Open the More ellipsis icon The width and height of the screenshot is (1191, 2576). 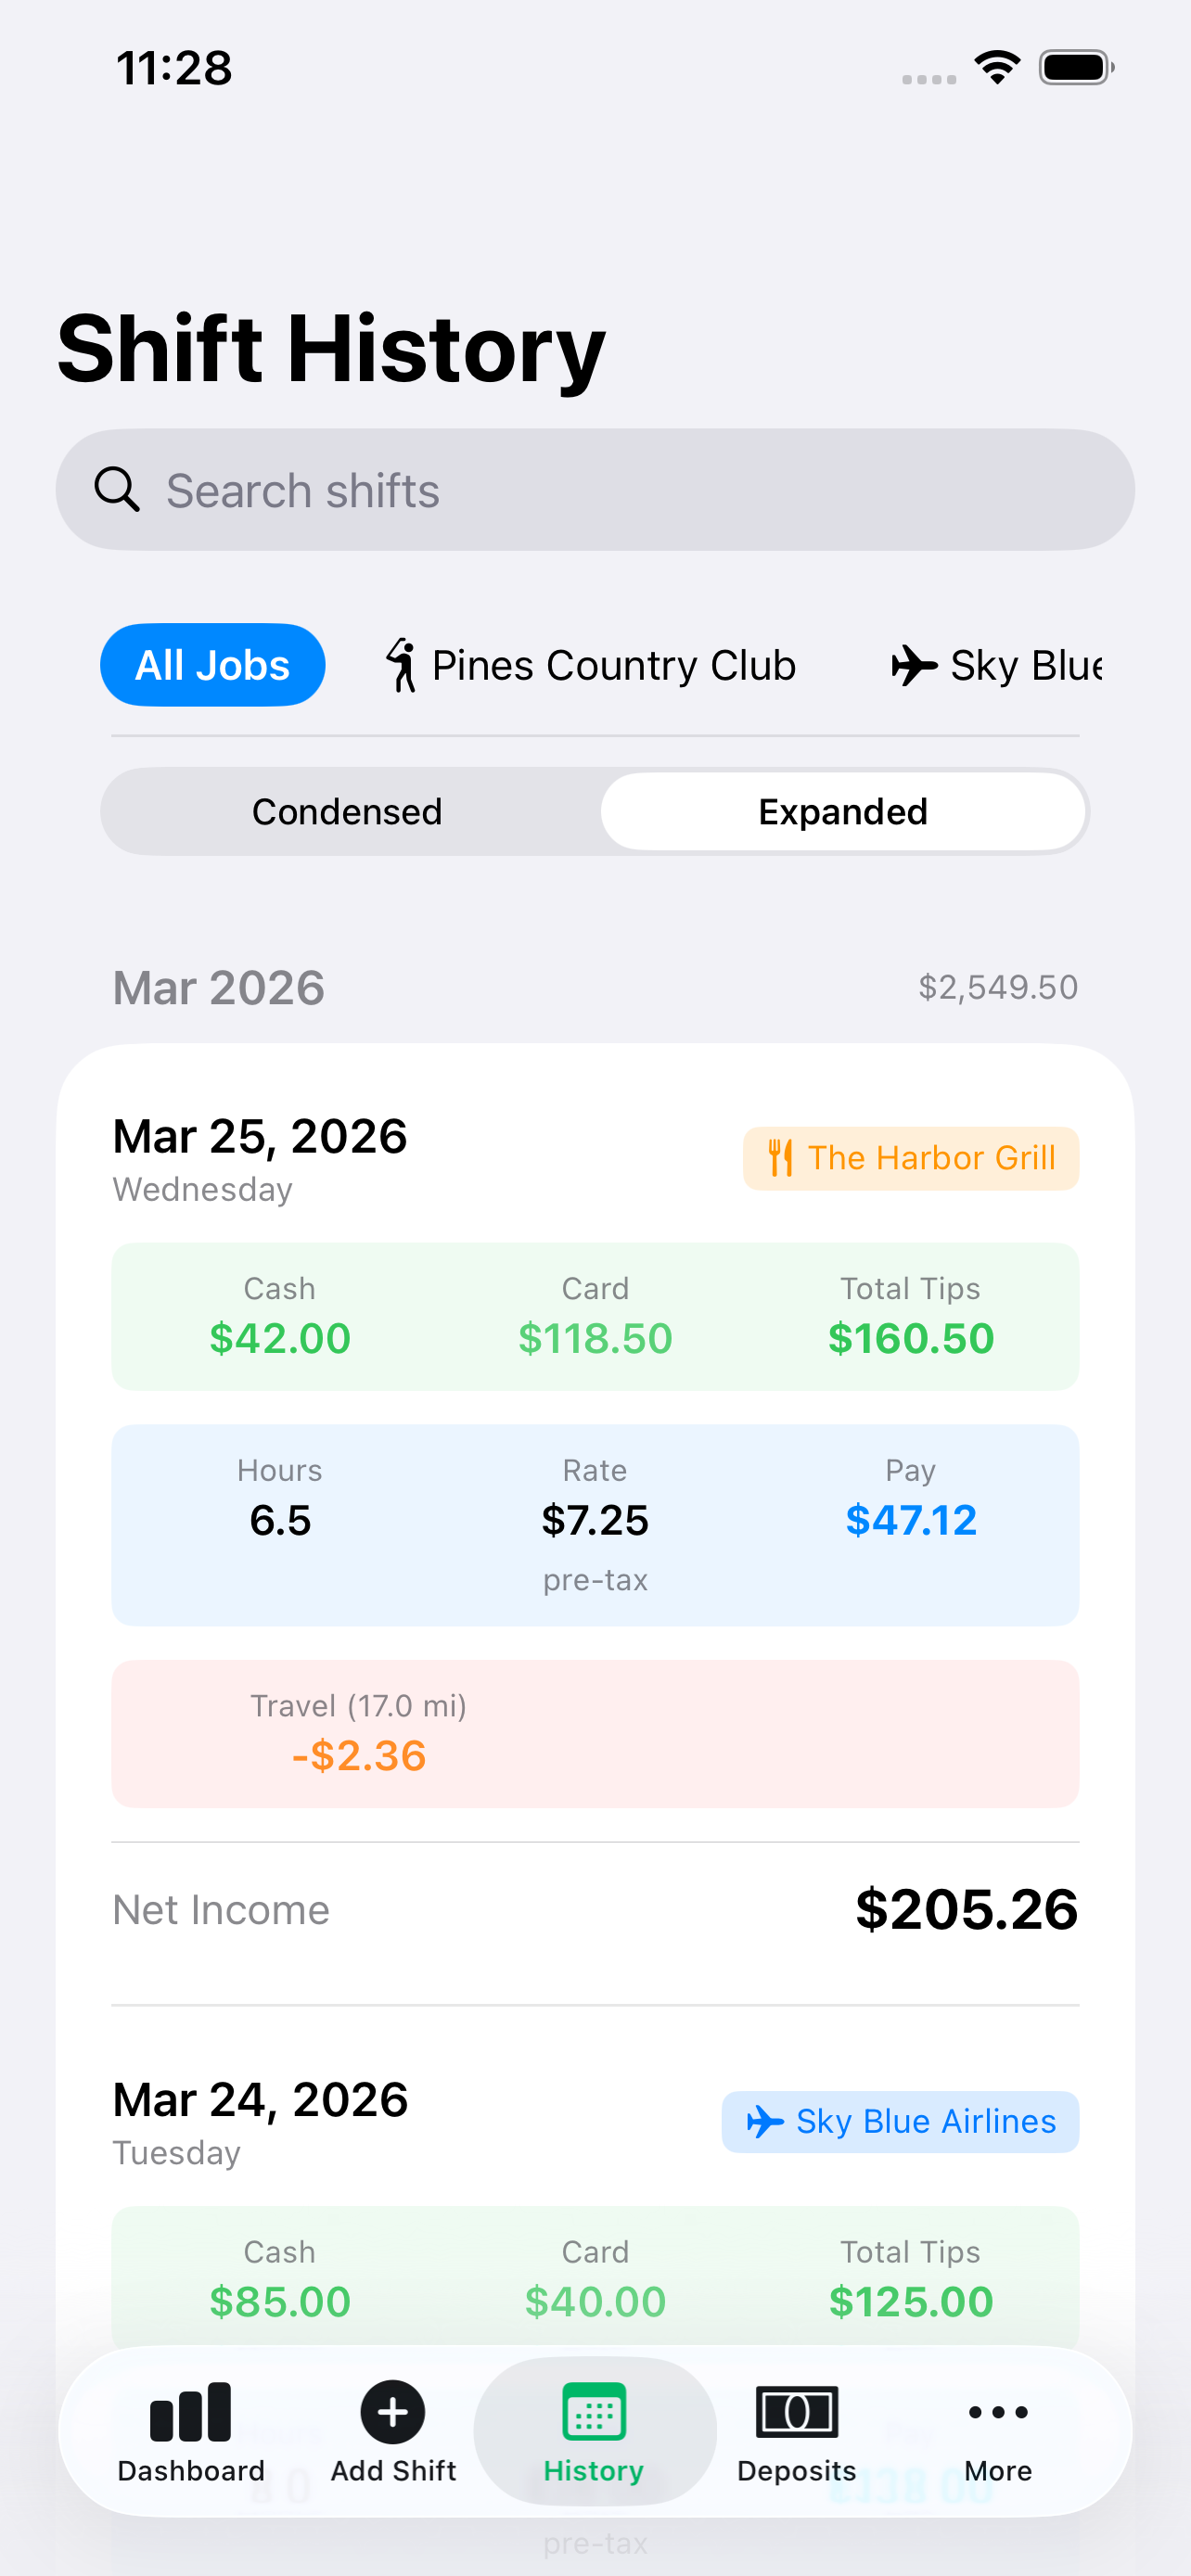pos(997,2412)
